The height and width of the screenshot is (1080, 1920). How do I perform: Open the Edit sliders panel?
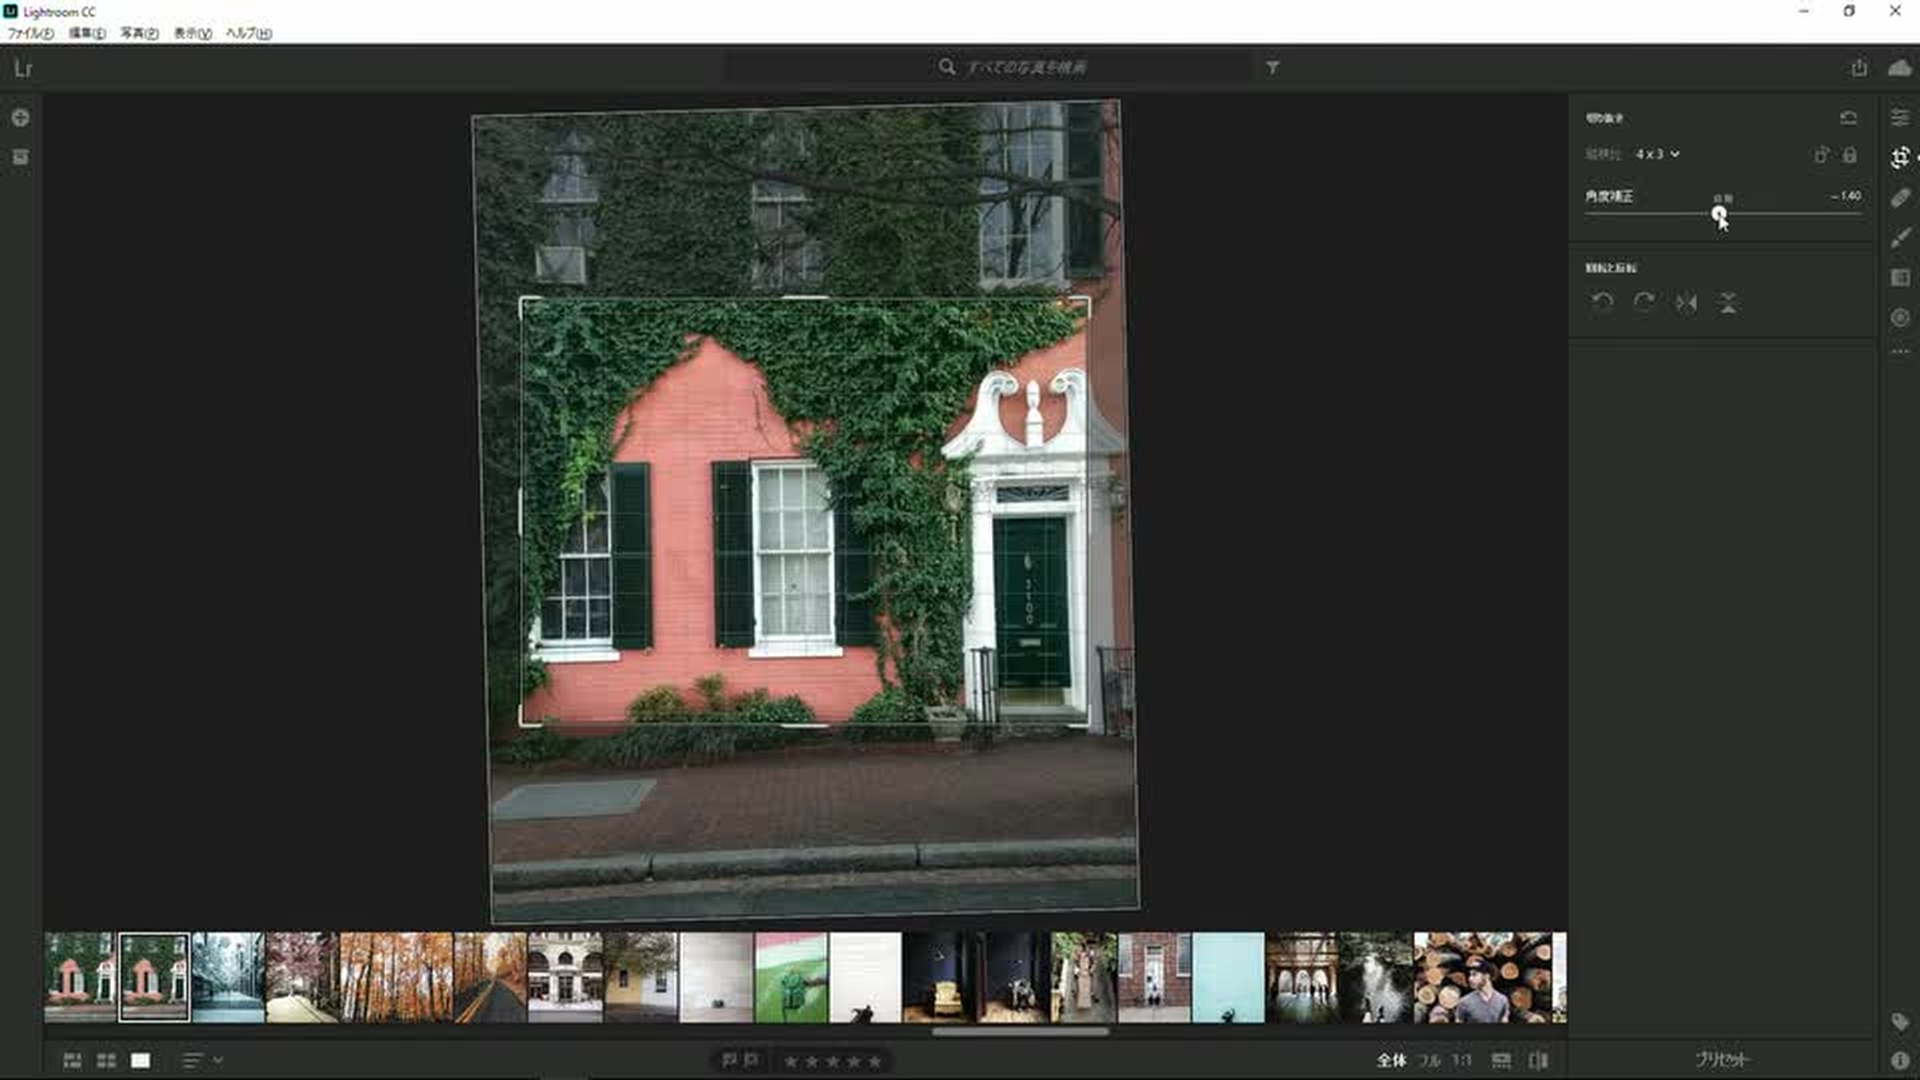(1900, 118)
